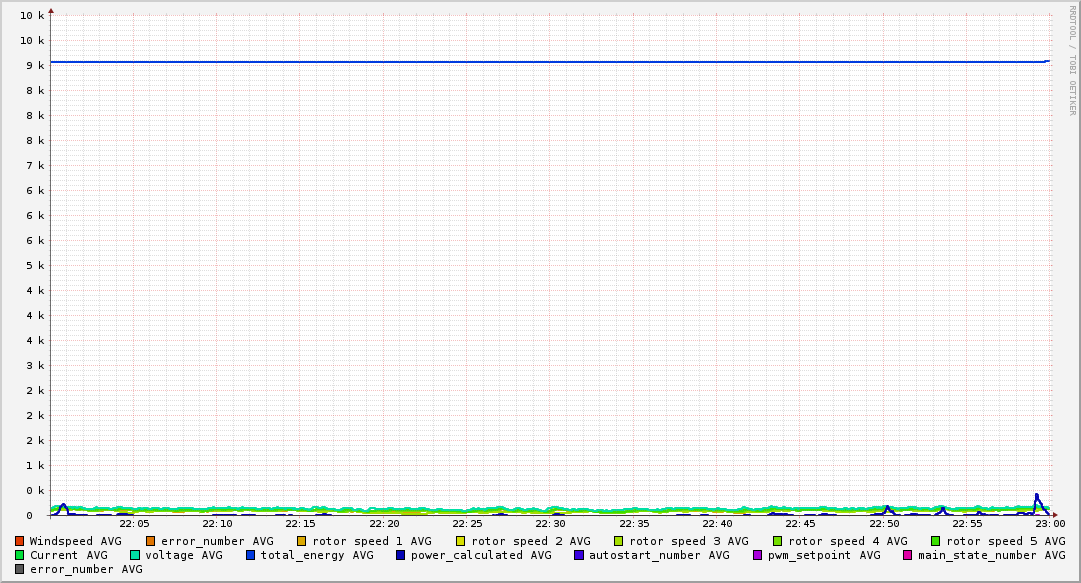
Task: Click the 22:50 tick label on the x-axis
Action: [884, 523]
